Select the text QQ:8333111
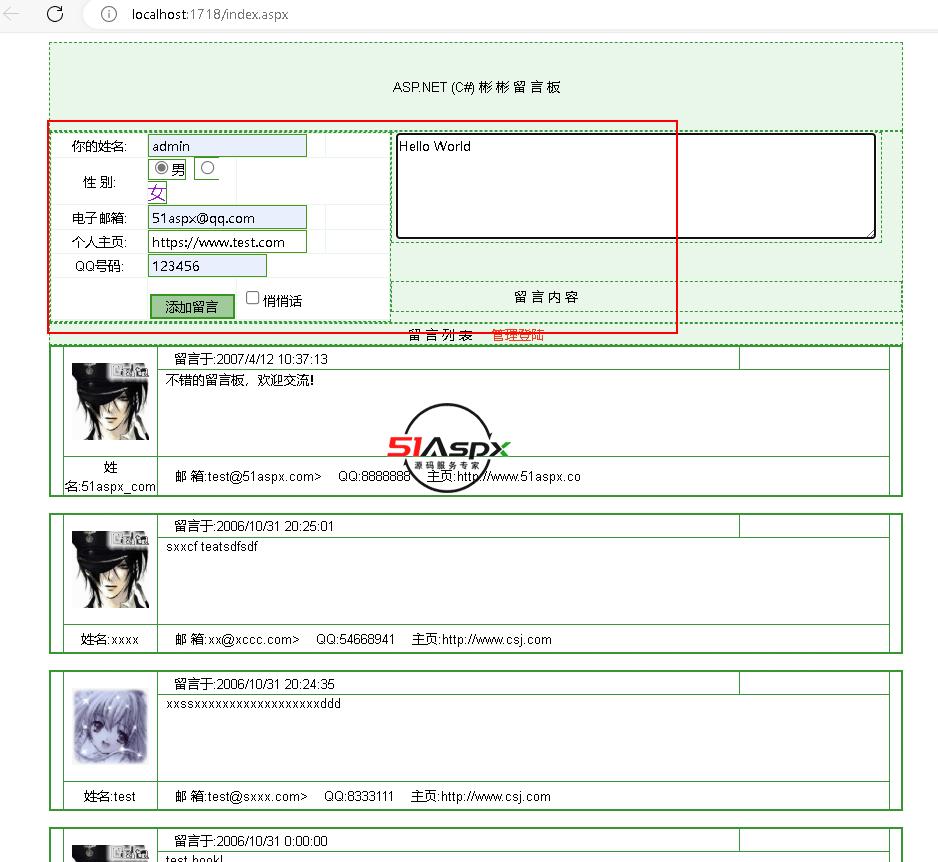 (359, 797)
